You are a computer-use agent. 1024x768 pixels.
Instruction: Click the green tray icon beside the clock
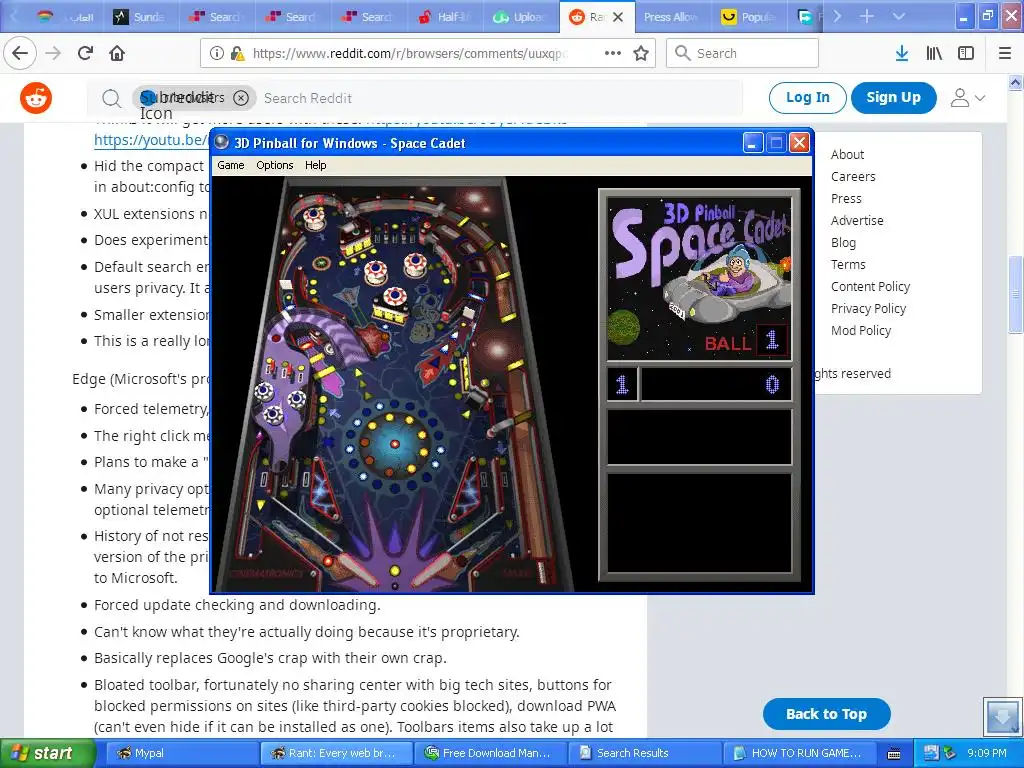click(x=950, y=753)
